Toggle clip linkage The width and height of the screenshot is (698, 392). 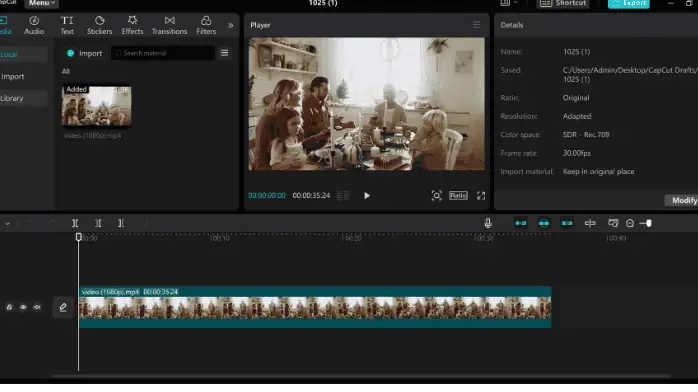(567, 223)
